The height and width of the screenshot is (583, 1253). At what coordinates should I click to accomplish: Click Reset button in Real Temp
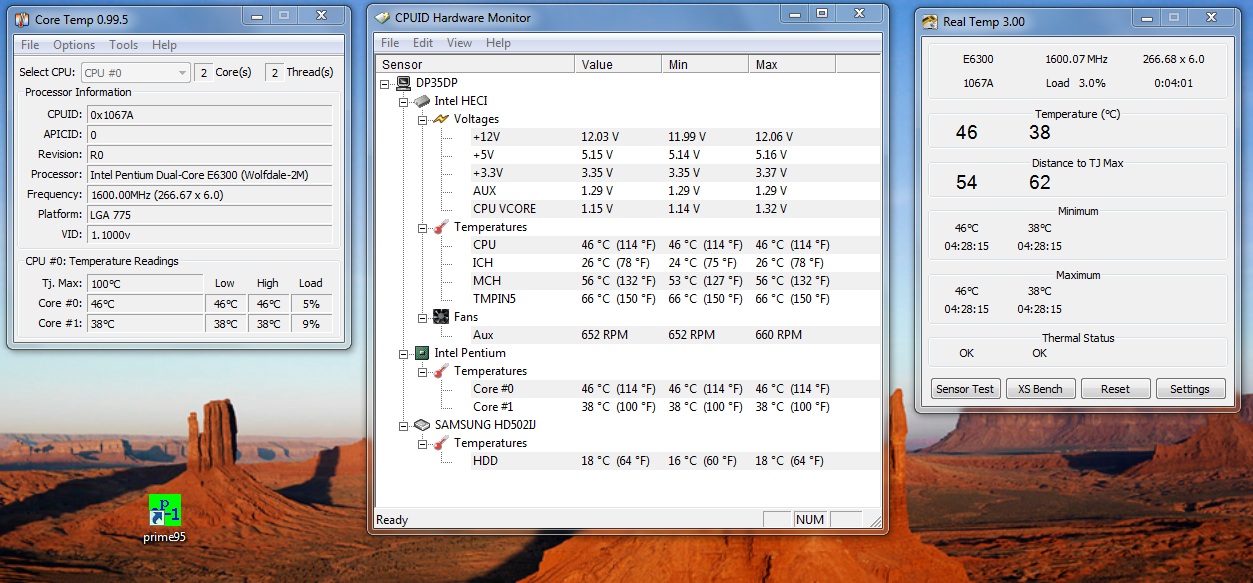point(1115,389)
